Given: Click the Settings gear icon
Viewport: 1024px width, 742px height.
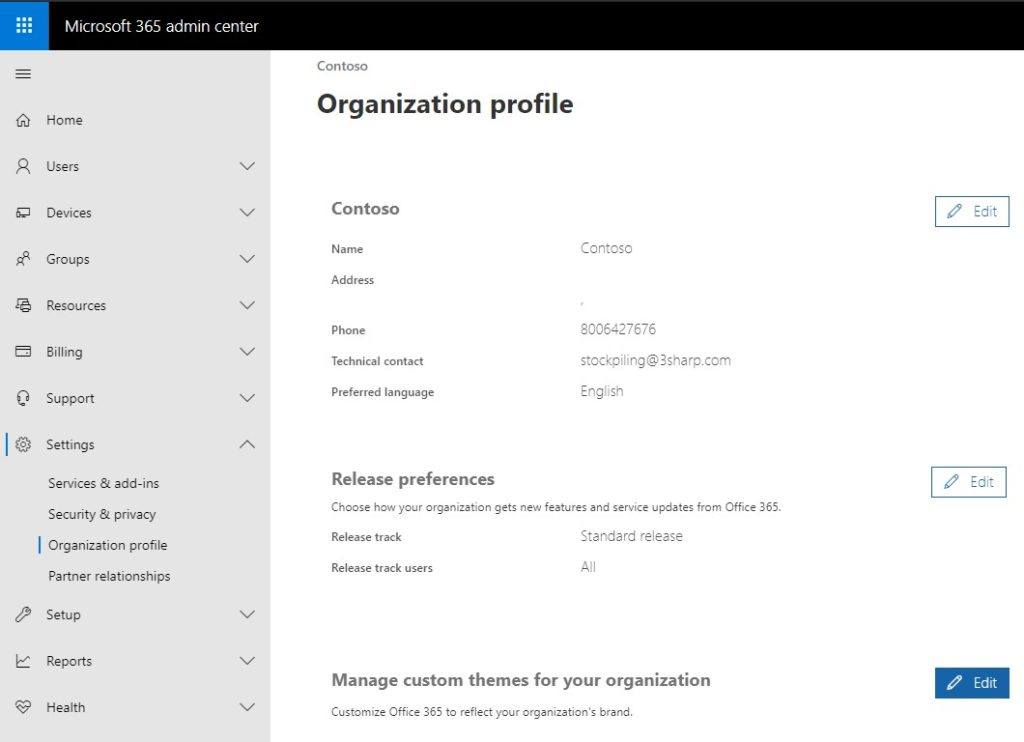Looking at the screenshot, I should 23,445.
